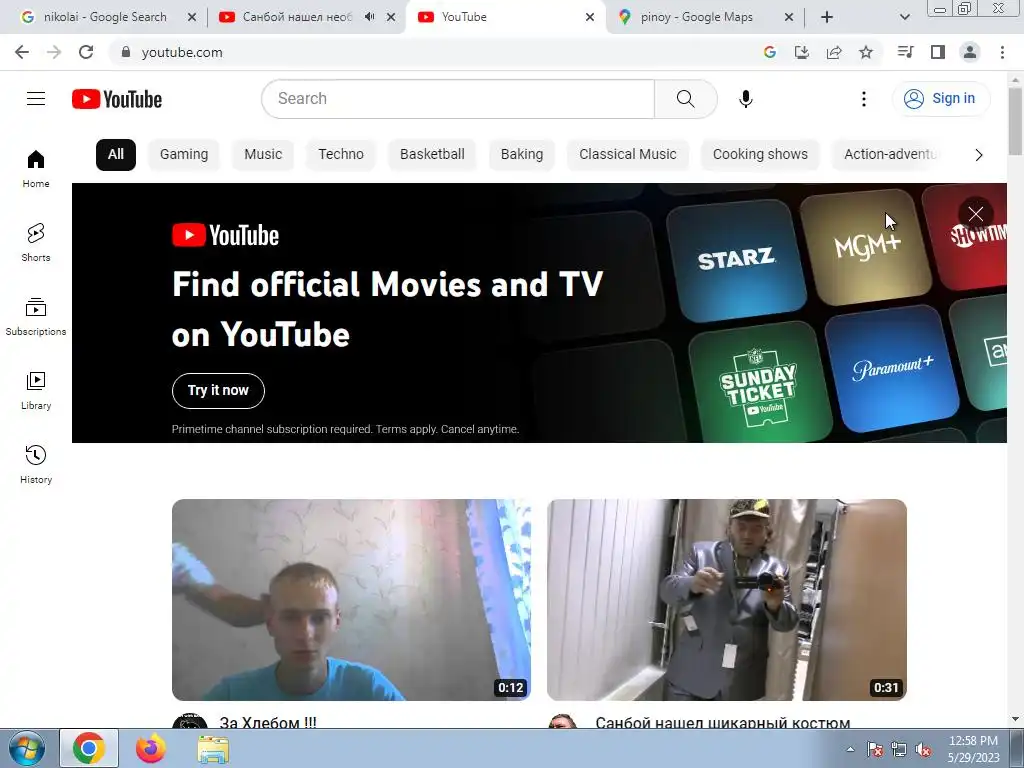Switch to the pinoy Google Maps tab
Screen dimensions: 1024x768
point(697,17)
